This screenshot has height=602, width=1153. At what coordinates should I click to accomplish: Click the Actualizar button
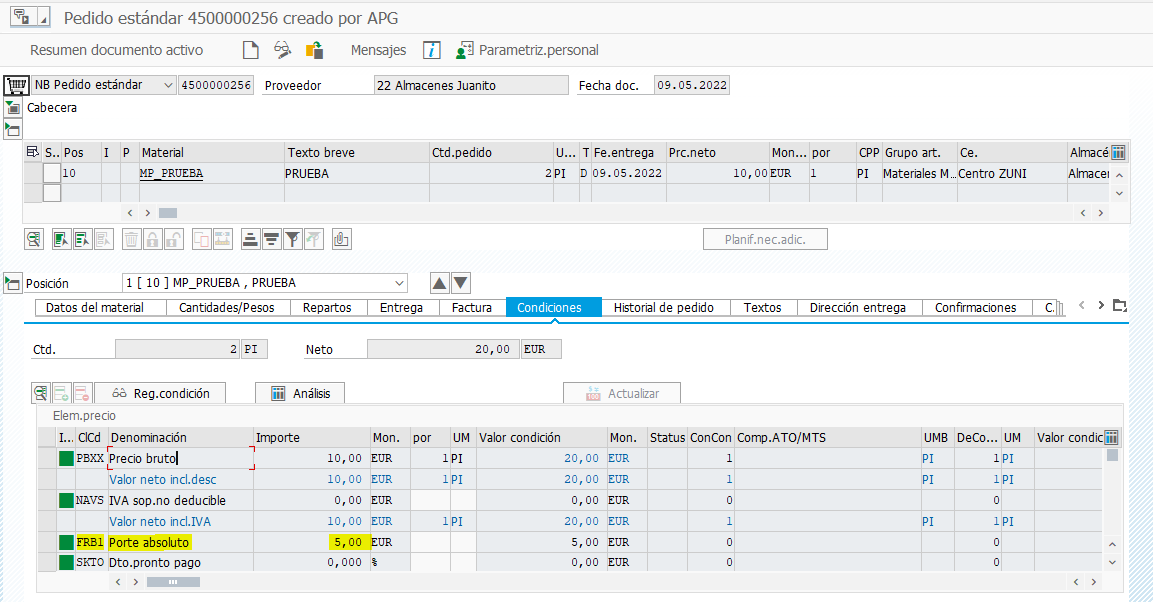[x=622, y=393]
